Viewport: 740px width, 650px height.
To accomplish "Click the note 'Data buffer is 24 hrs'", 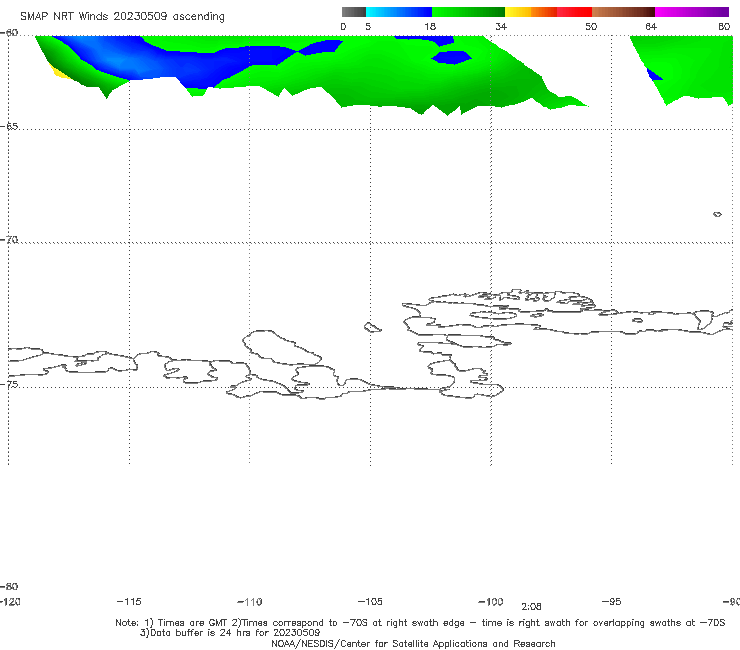I will click(202, 633).
